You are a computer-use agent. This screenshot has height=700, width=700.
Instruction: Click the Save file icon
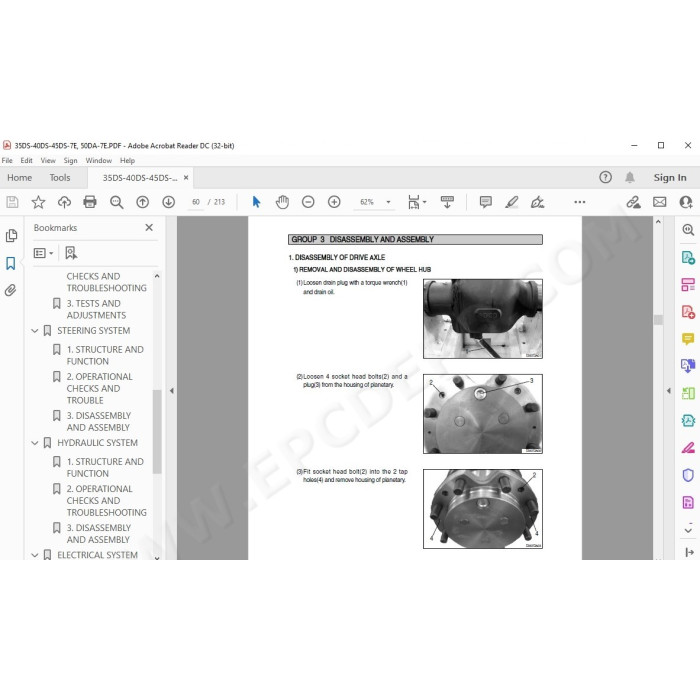[12, 202]
